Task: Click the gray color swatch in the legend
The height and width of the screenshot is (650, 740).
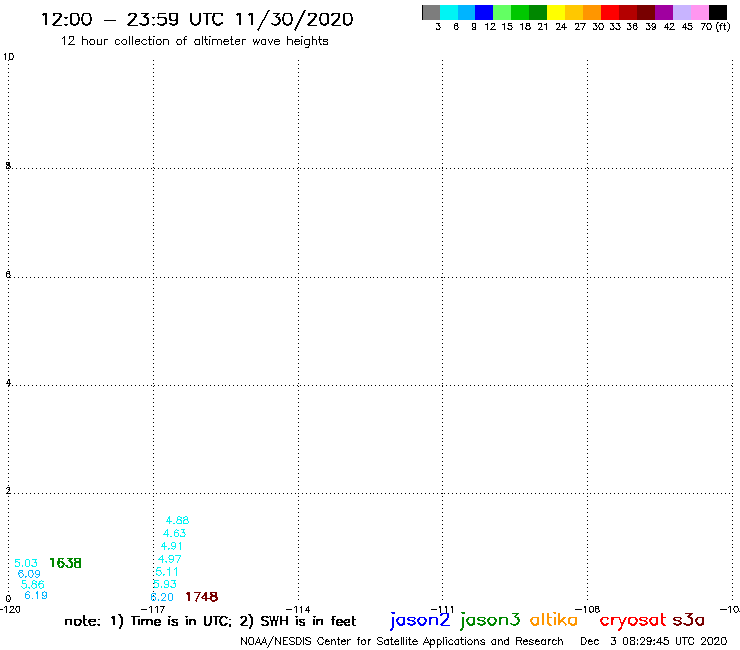Action: coord(431,13)
